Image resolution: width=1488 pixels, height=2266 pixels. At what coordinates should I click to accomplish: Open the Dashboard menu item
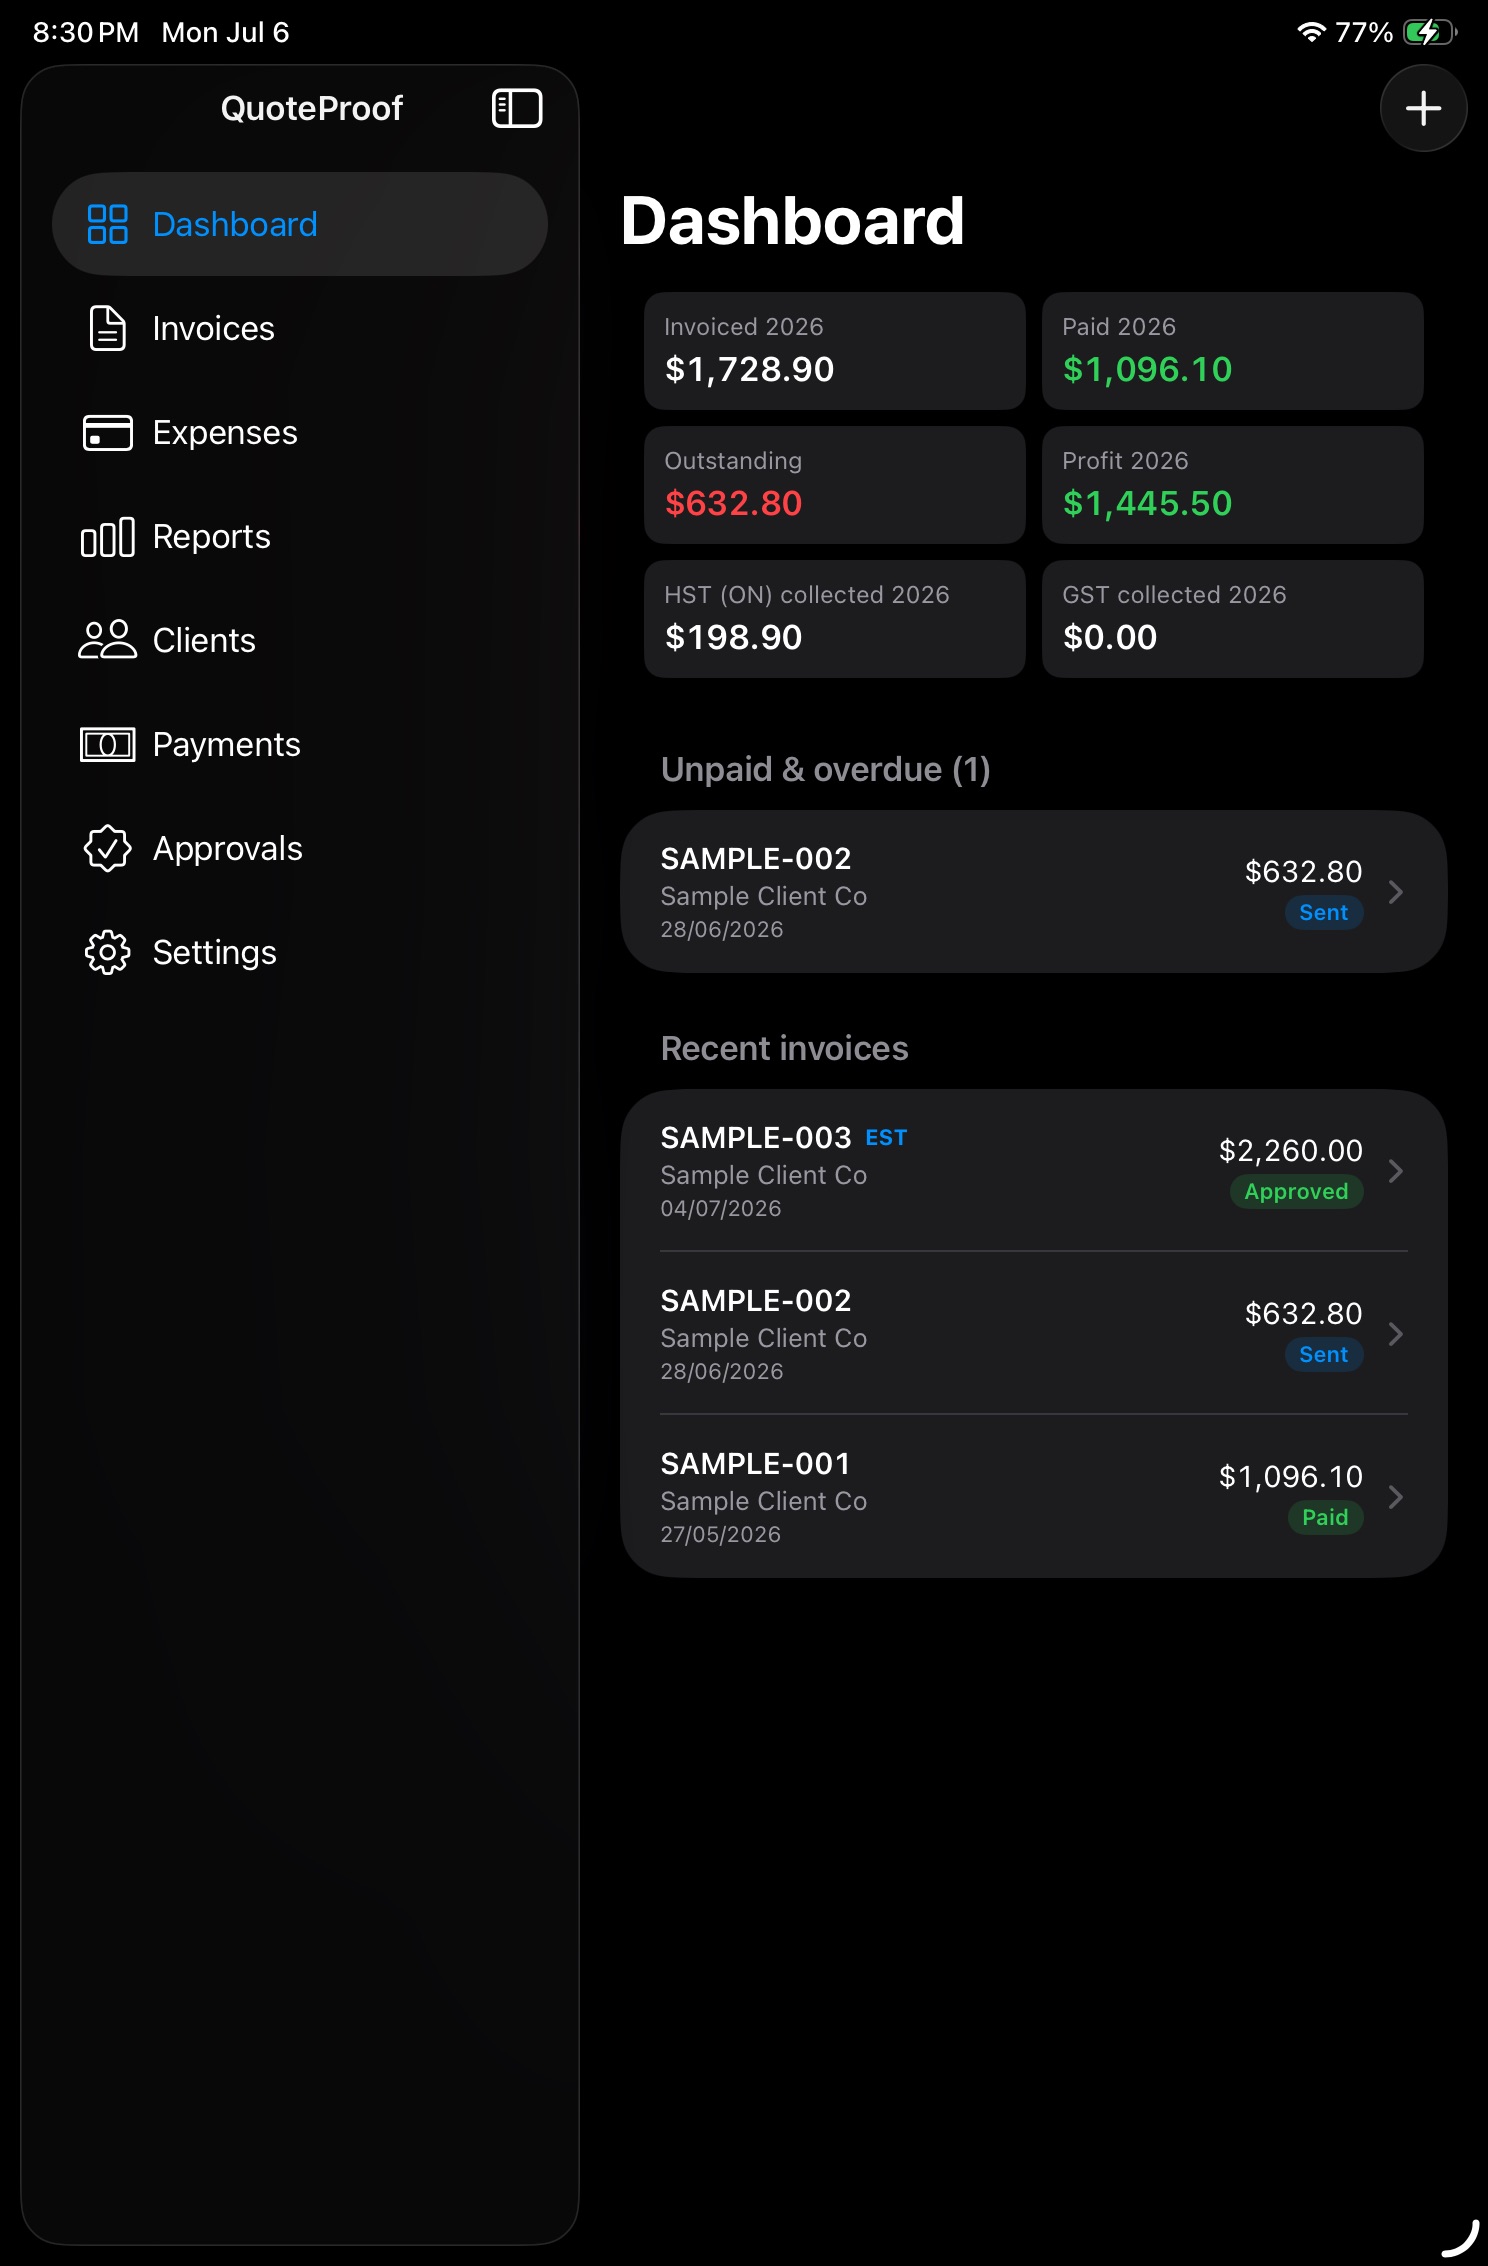pos(300,224)
